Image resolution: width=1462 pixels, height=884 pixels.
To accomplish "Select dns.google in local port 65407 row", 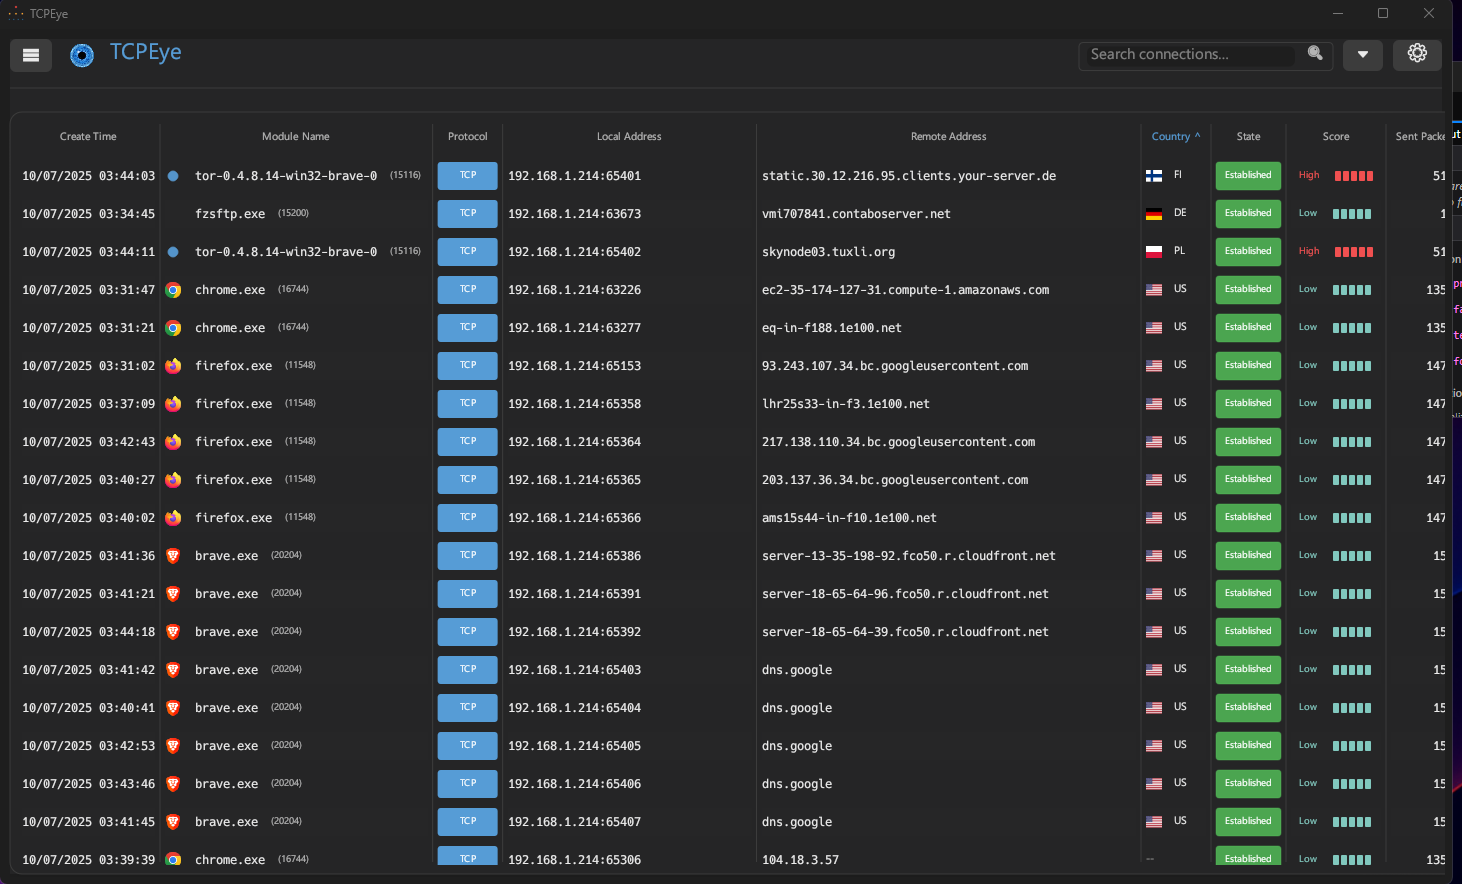I will coord(797,822).
